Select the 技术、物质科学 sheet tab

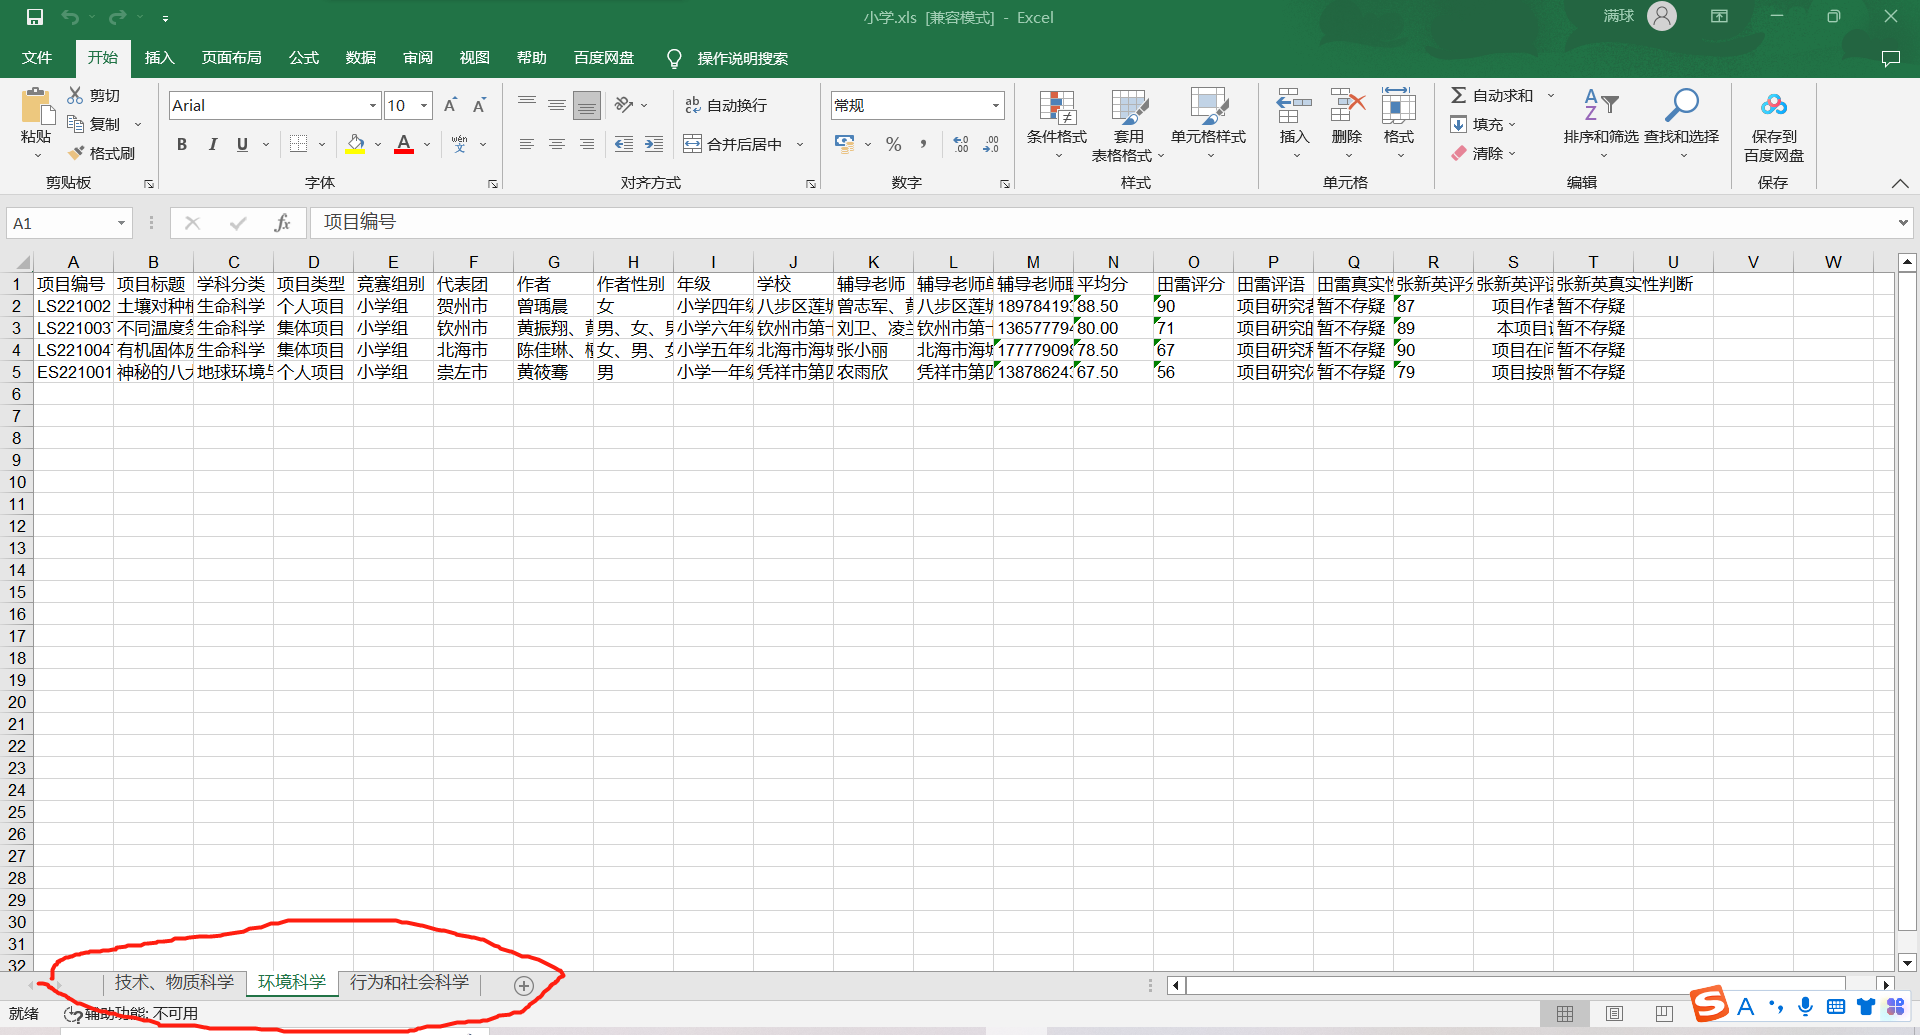(174, 982)
